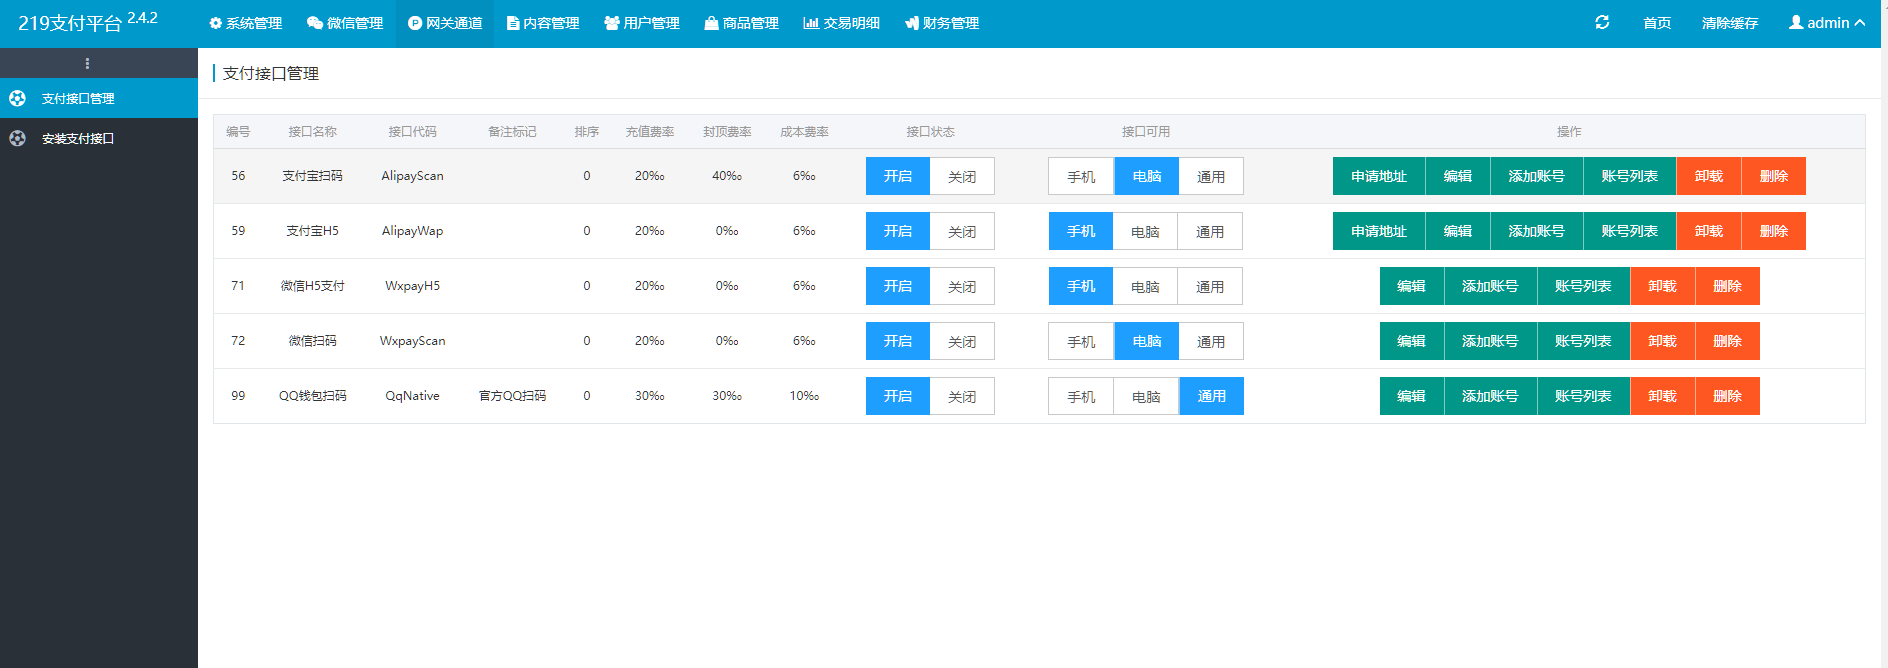Select 手机 for 支付宝扫码 row
The width and height of the screenshot is (1888, 668).
tap(1081, 176)
